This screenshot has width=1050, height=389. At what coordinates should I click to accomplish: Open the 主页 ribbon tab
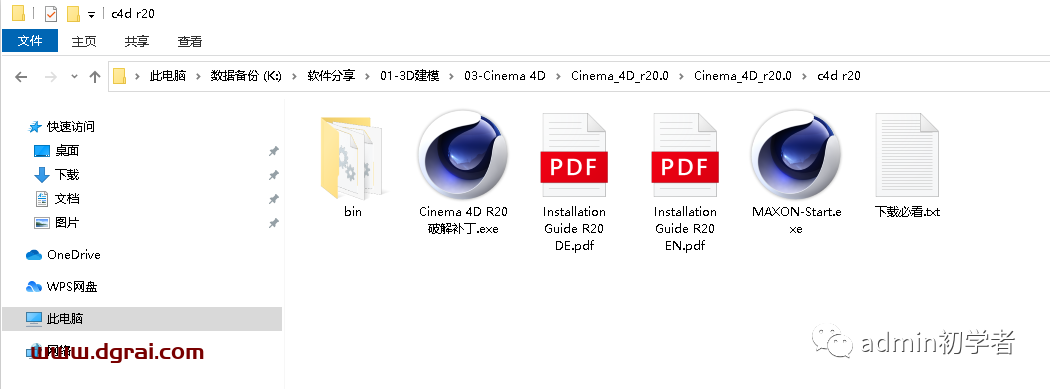[84, 41]
